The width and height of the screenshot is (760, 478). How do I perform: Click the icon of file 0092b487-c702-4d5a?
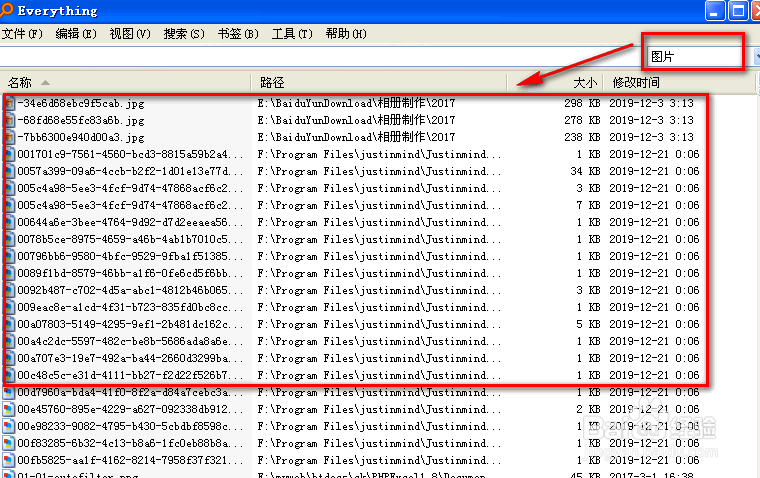[9, 290]
